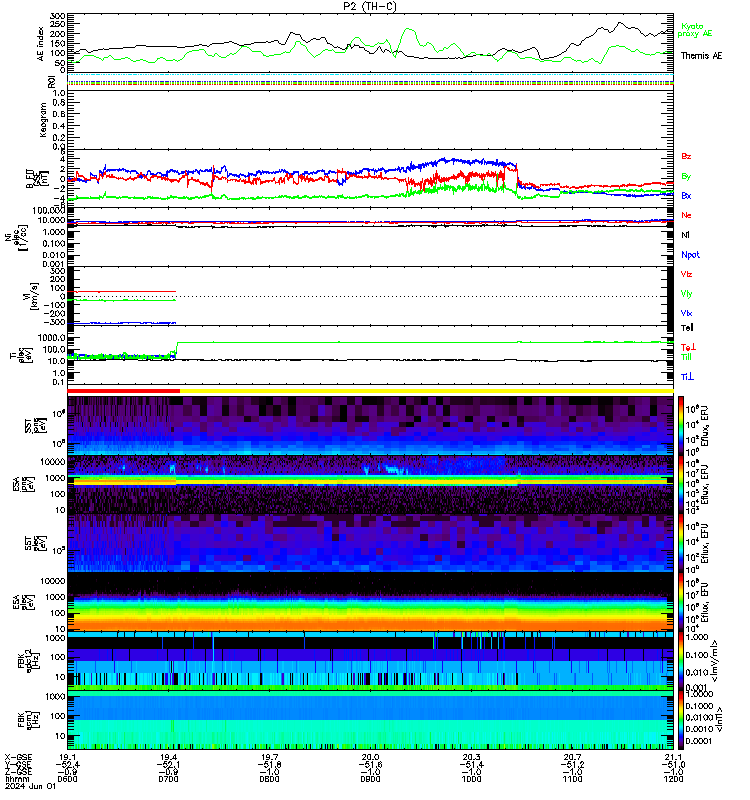Select the "Themis AE" legend label

pyautogui.click(x=701, y=56)
